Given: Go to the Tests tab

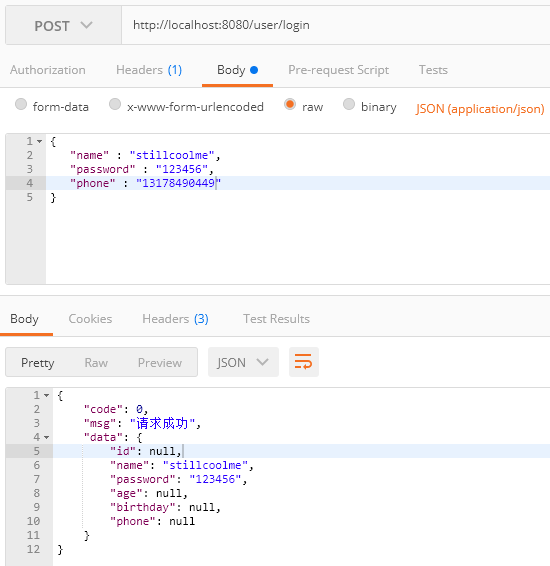Looking at the screenshot, I should point(433,70).
